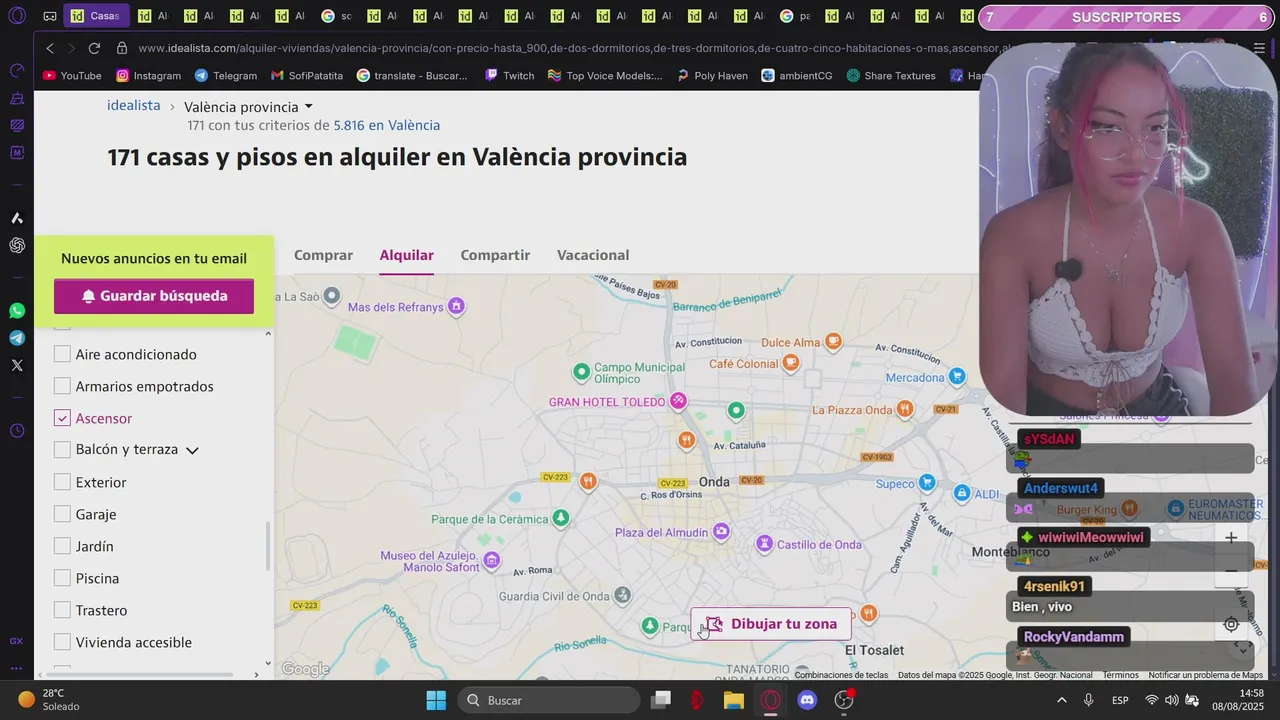Open the Twitch bookmark
Viewport: 1280px width, 720px height.
tap(509, 76)
